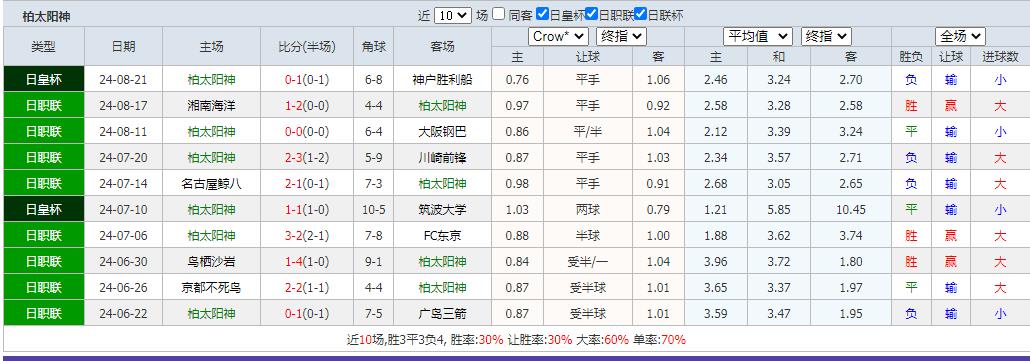The height and width of the screenshot is (361, 1030).
Task: Open the 终指 dropdown next to 平均值
Action: [826, 37]
